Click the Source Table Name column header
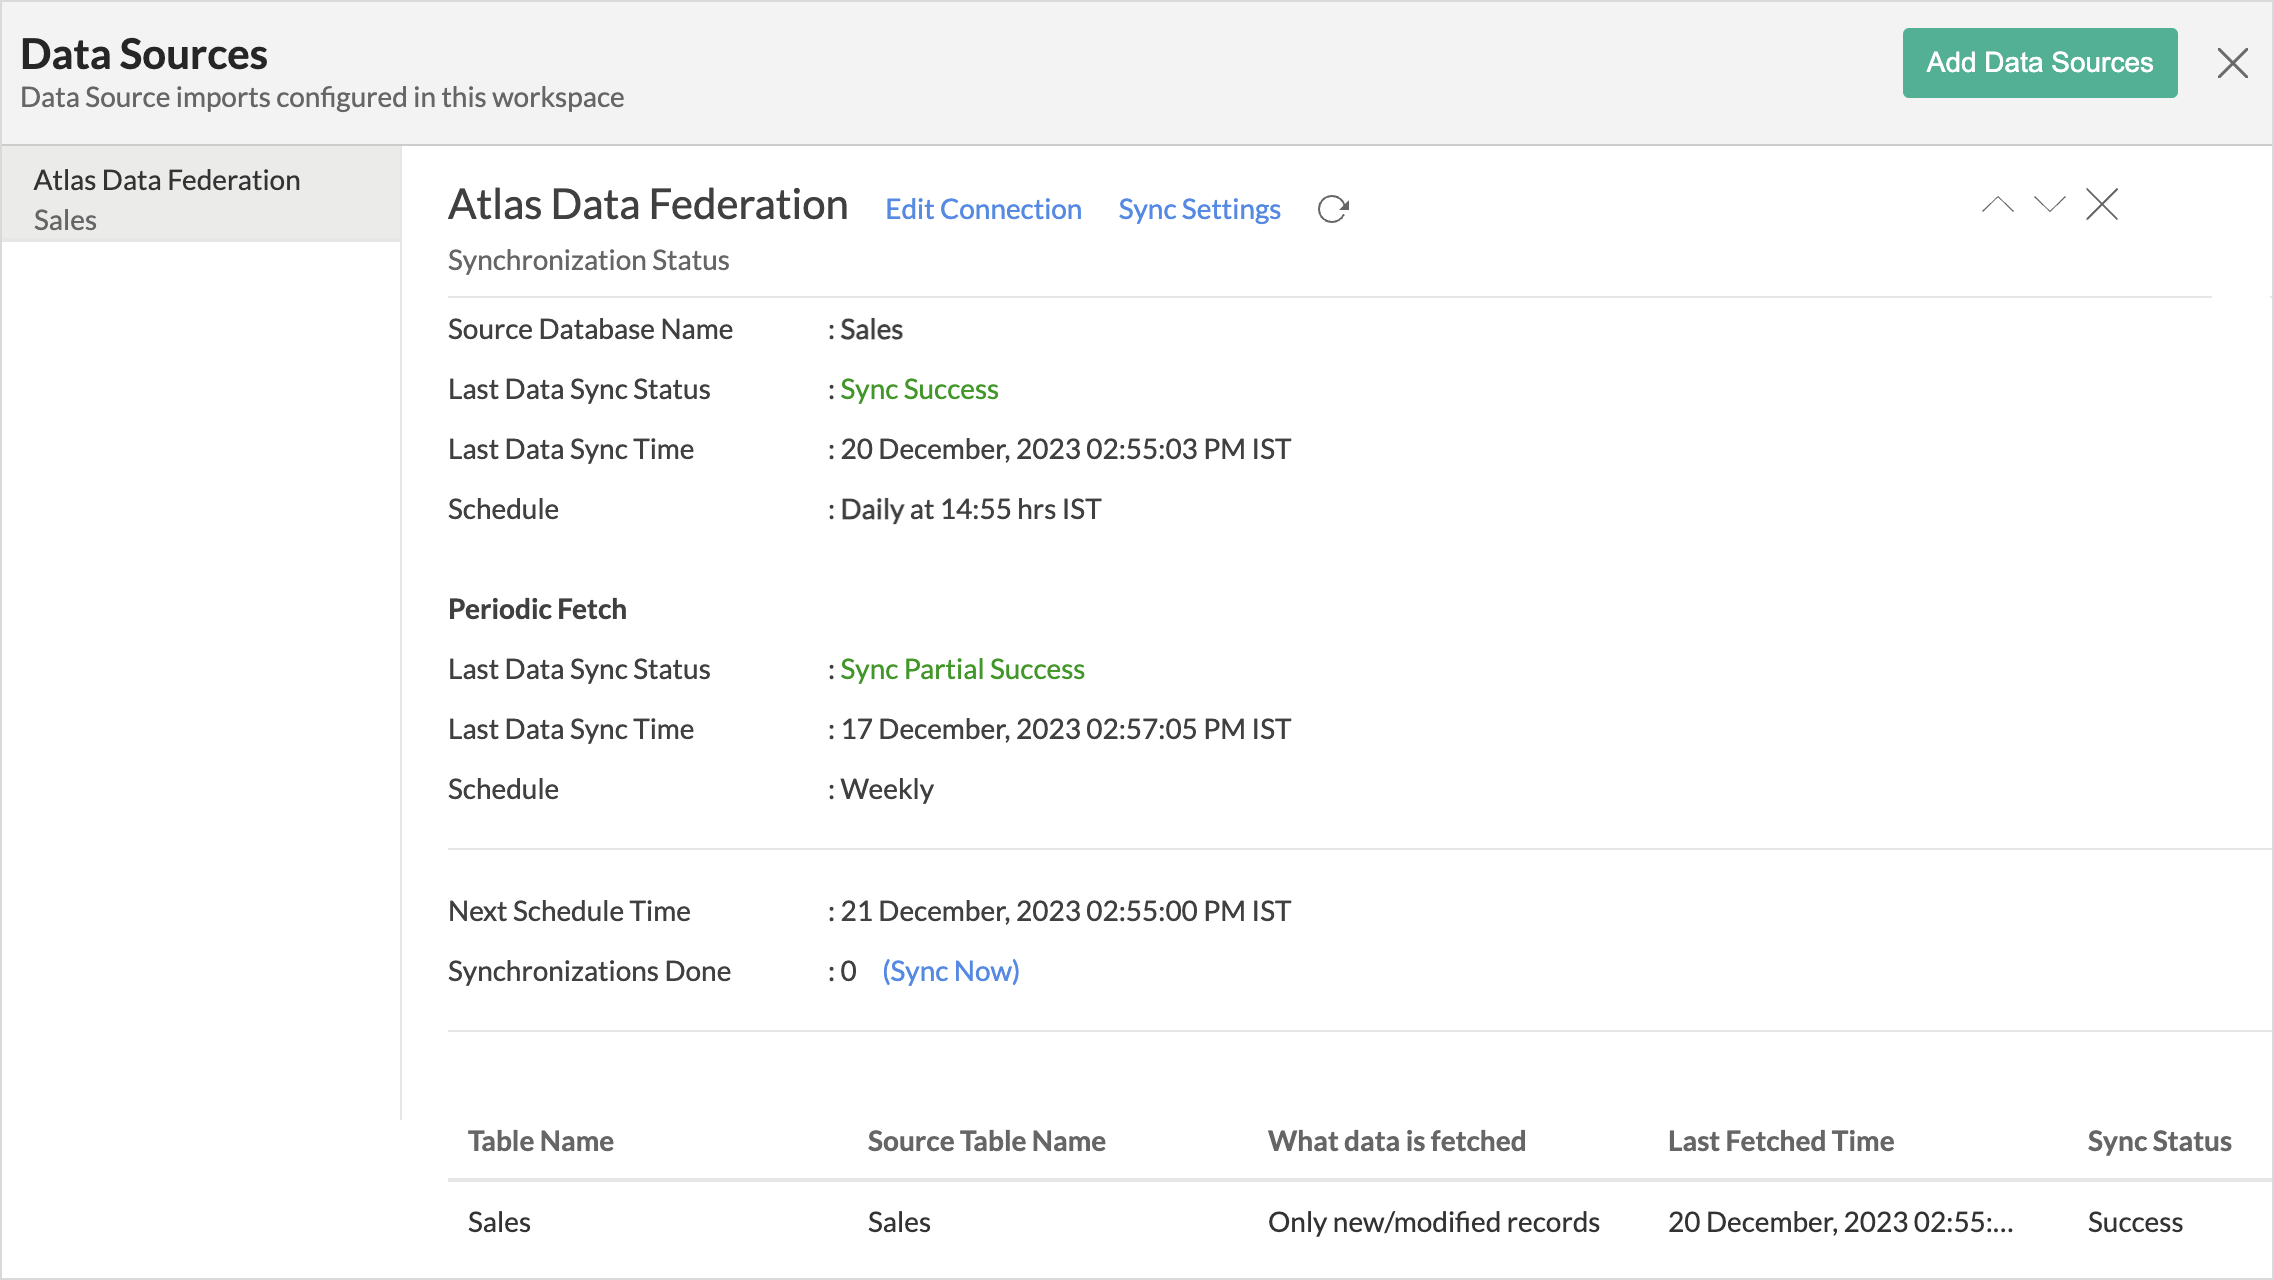 986,1141
